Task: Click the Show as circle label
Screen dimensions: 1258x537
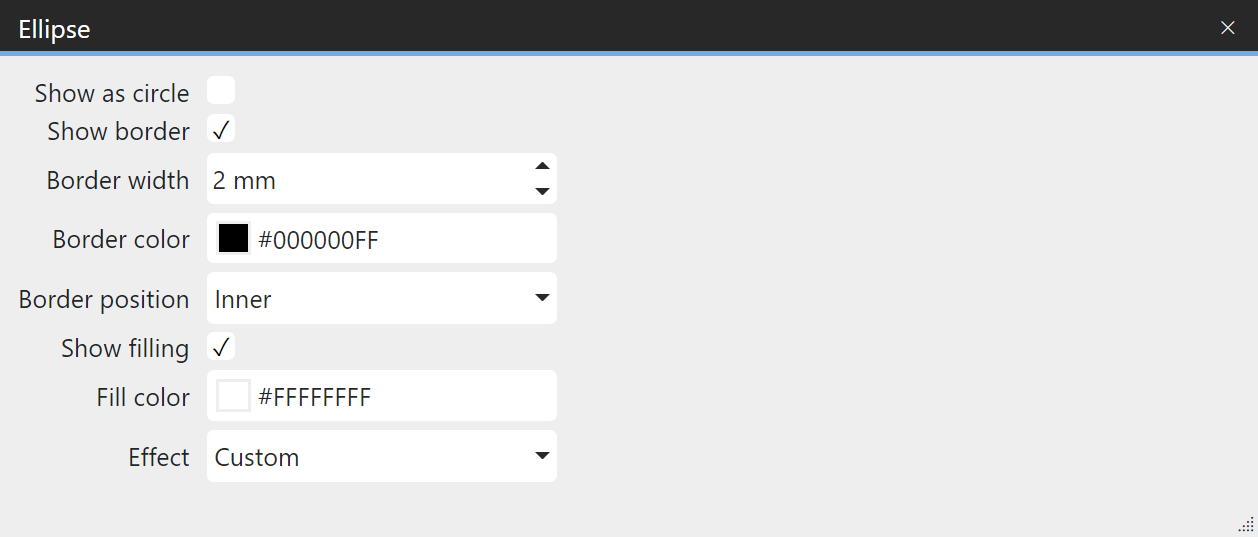Action: 112,93
